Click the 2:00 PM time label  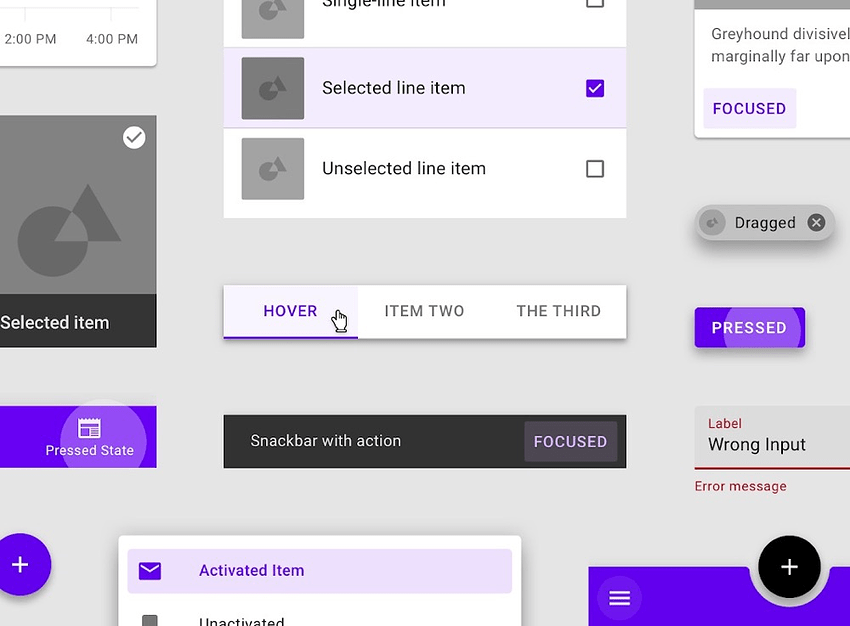[x=30, y=39]
